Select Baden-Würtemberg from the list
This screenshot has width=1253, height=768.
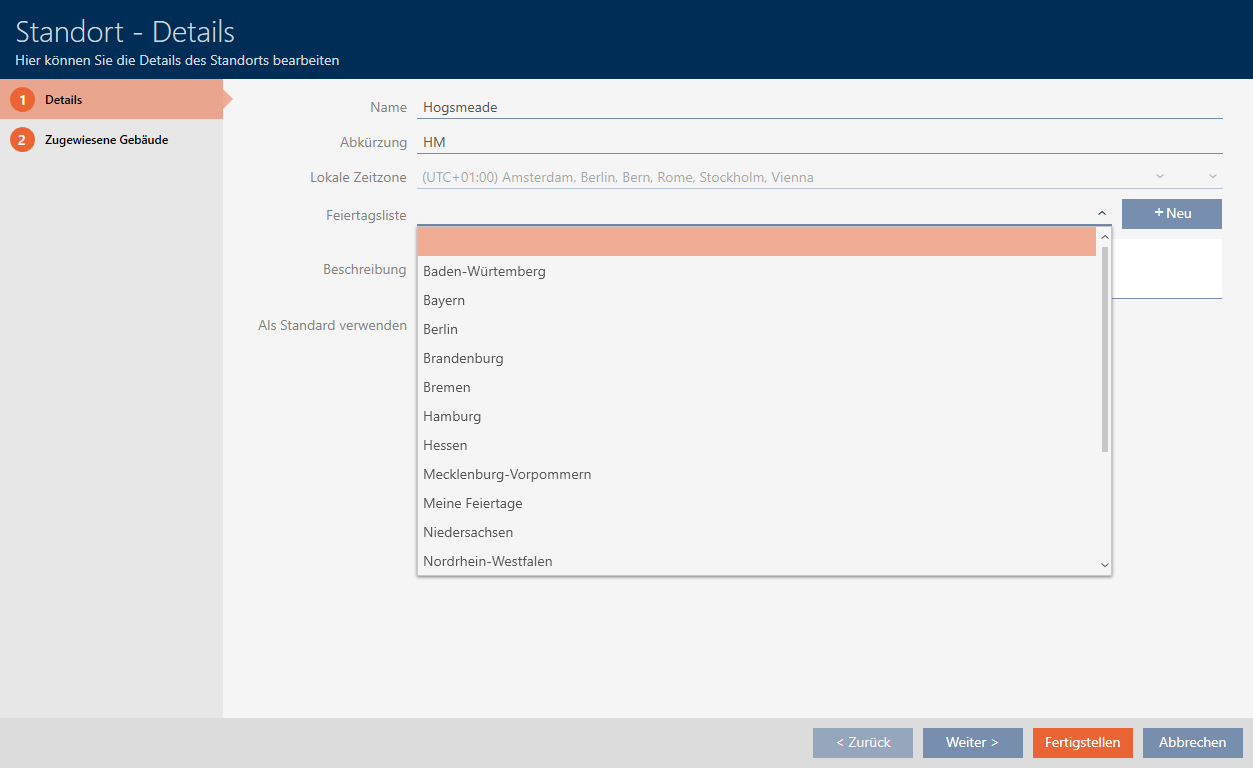click(485, 271)
